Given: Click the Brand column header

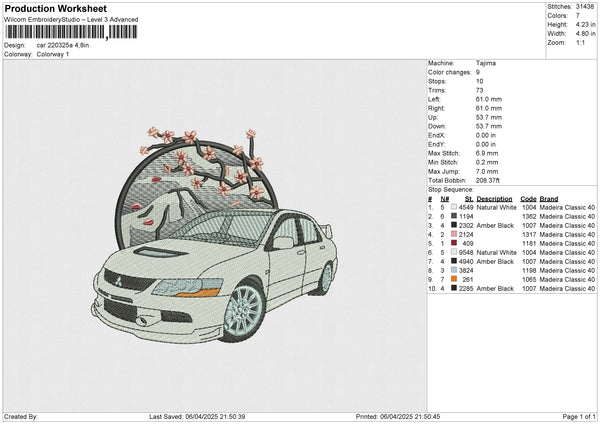Looking at the screenshot, I should click(549, 199).
